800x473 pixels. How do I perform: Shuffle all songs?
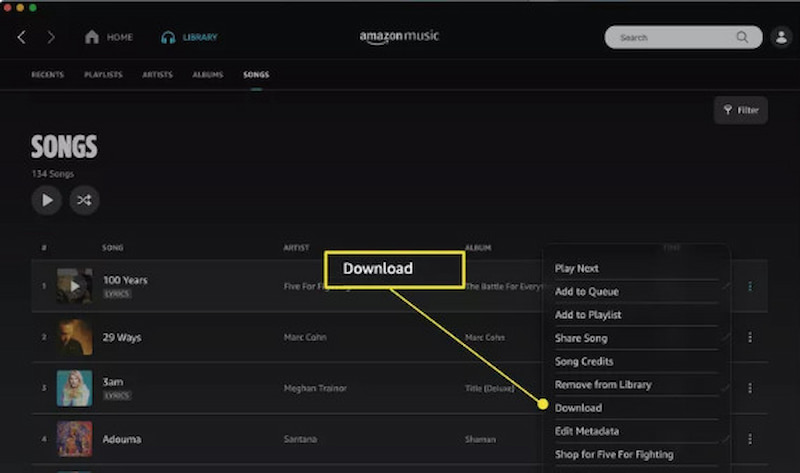click(x=84, y=200)
